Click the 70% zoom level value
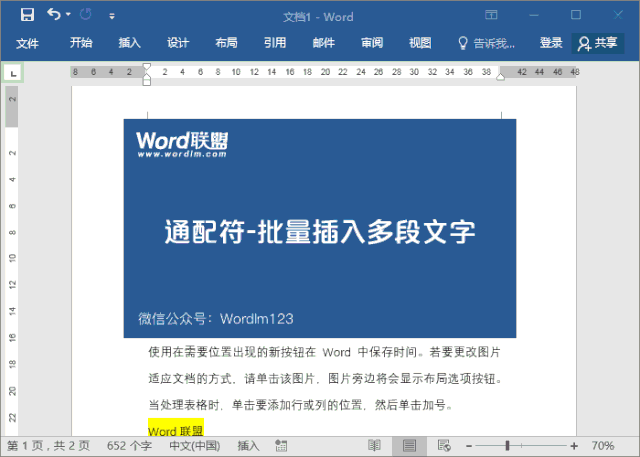This screenshot has height=457, width=640. click(x=602, y=446)
